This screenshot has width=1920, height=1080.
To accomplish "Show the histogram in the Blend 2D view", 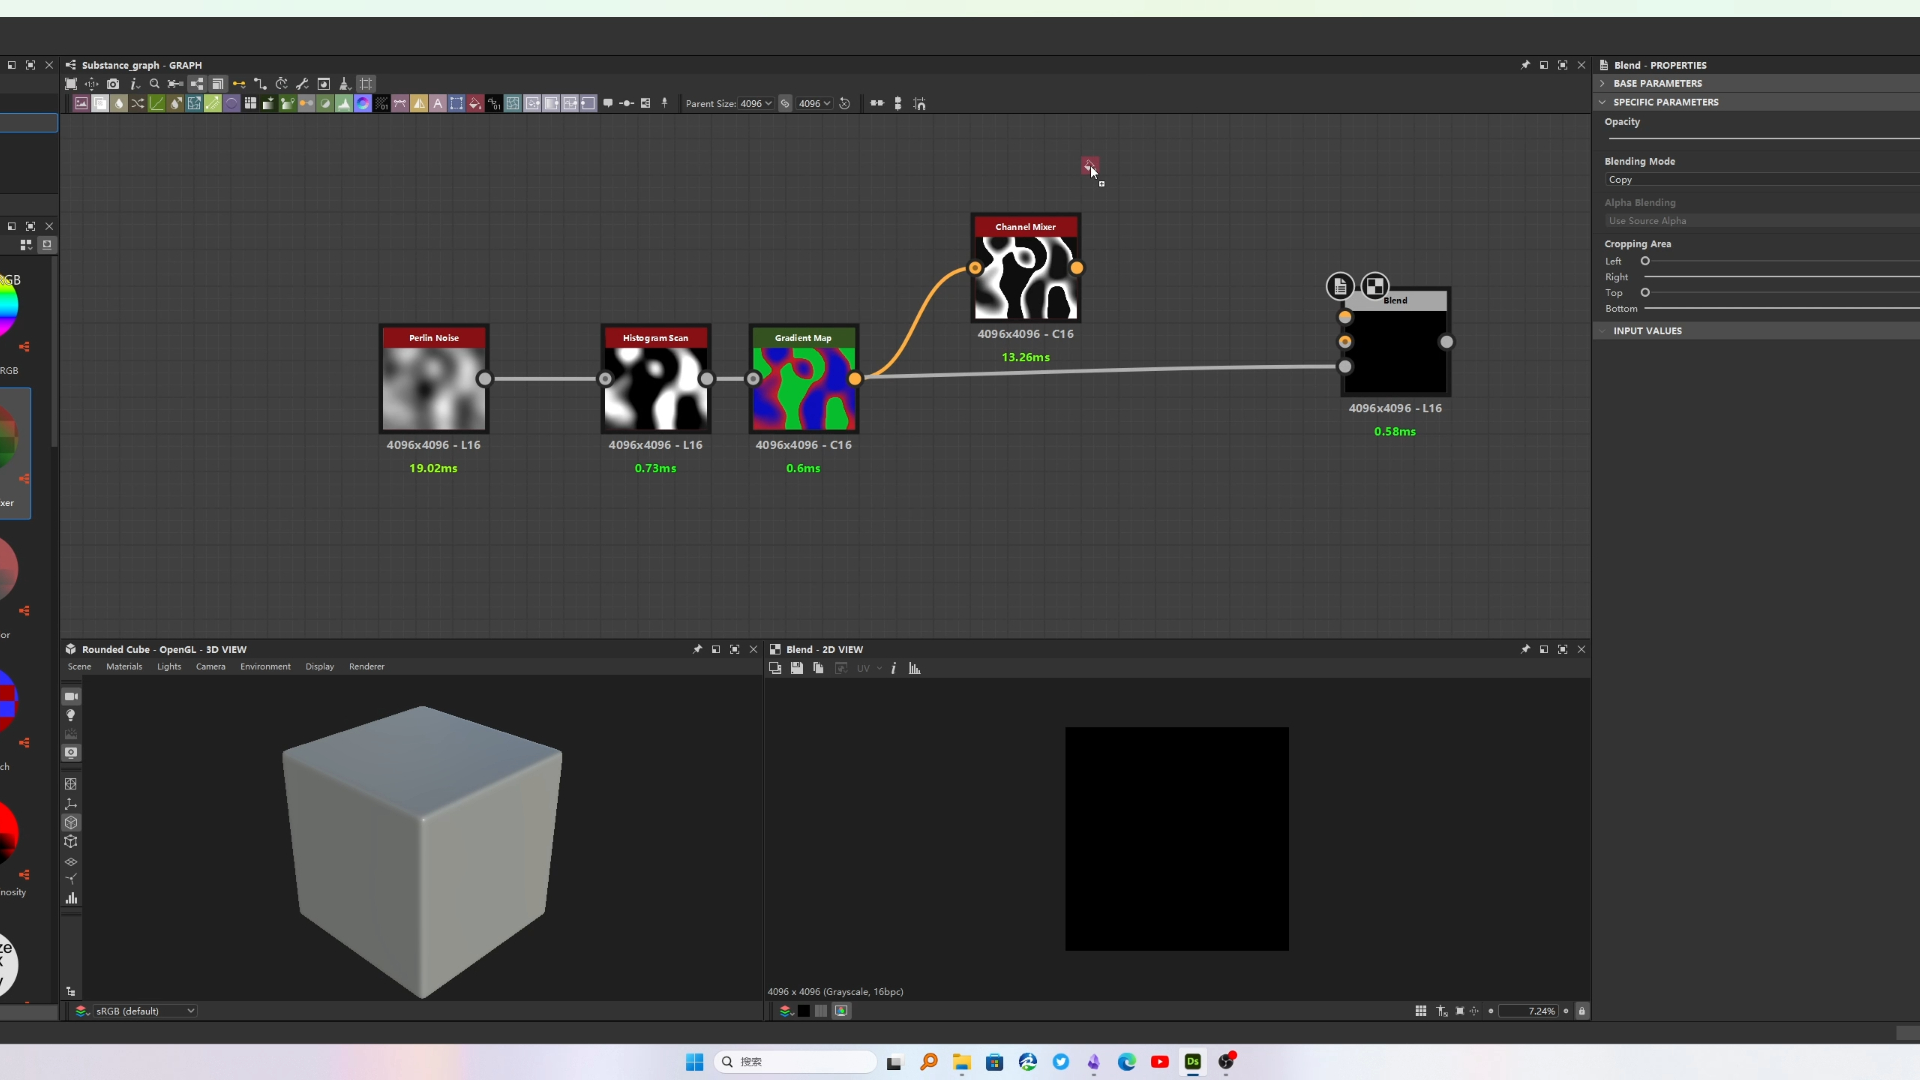I will [914, 668].
